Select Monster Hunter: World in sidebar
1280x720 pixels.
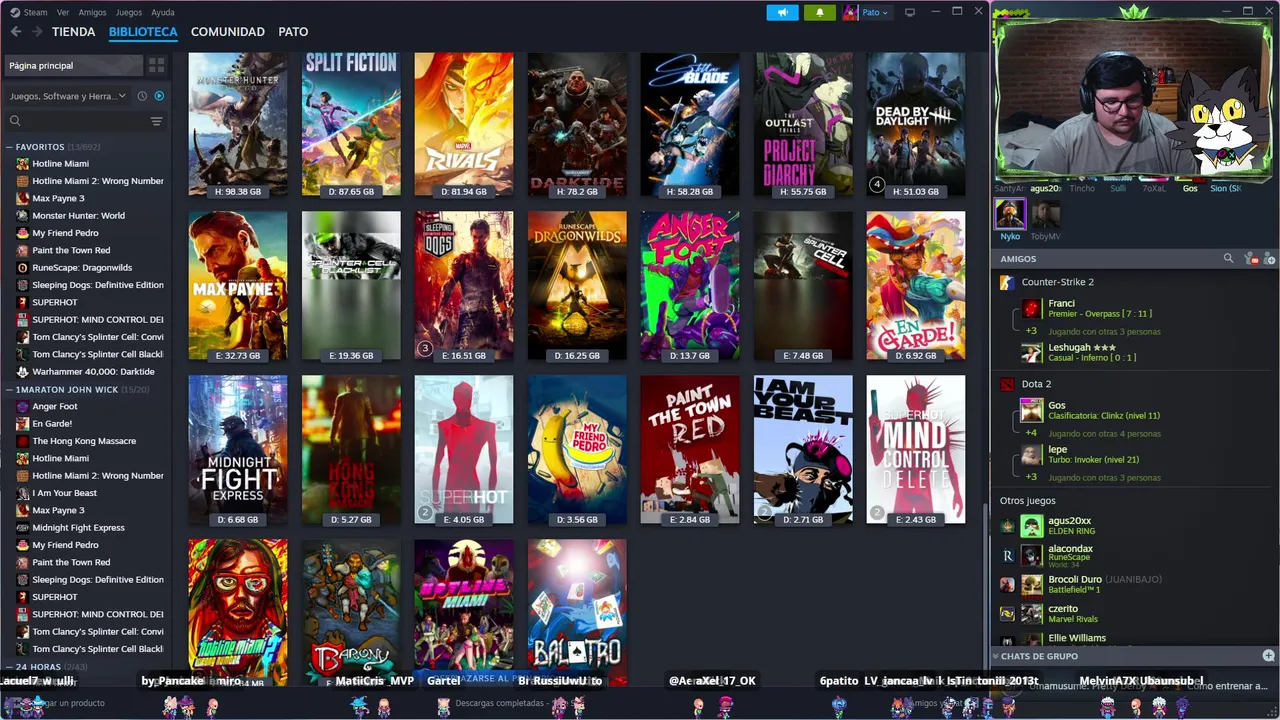click(x=87, y=216)
